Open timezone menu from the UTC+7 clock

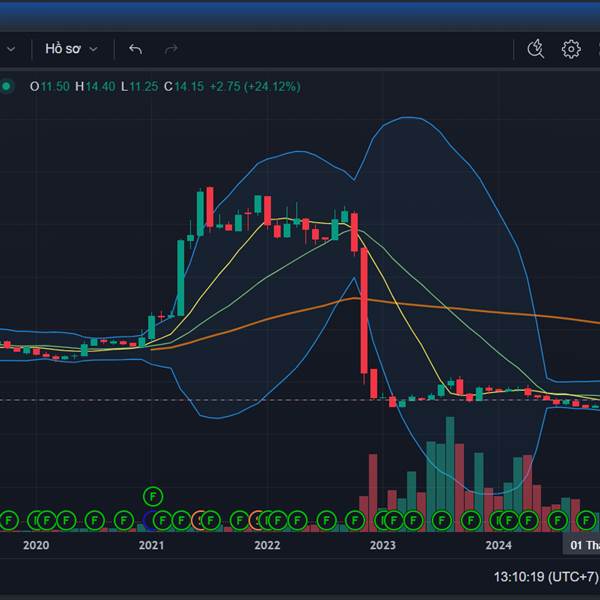(546, 577)
